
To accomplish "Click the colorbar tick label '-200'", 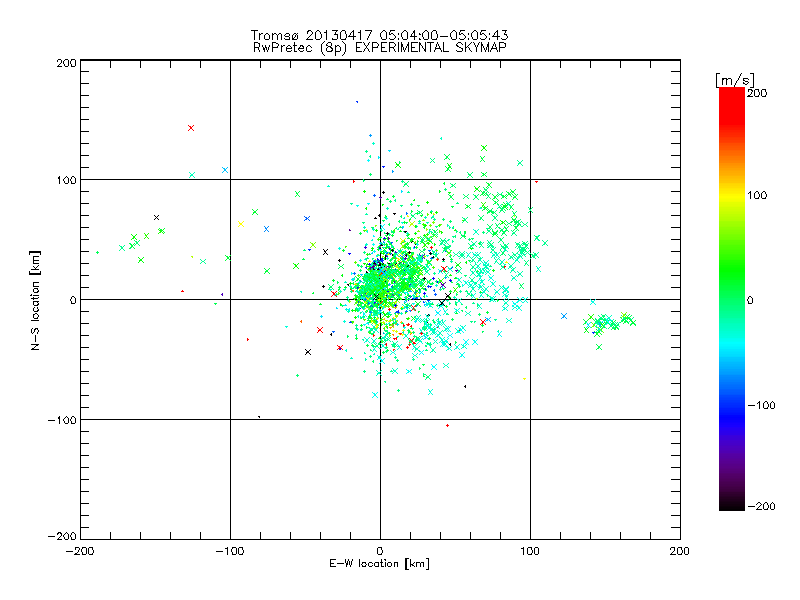I will click(x=761, y=506).
